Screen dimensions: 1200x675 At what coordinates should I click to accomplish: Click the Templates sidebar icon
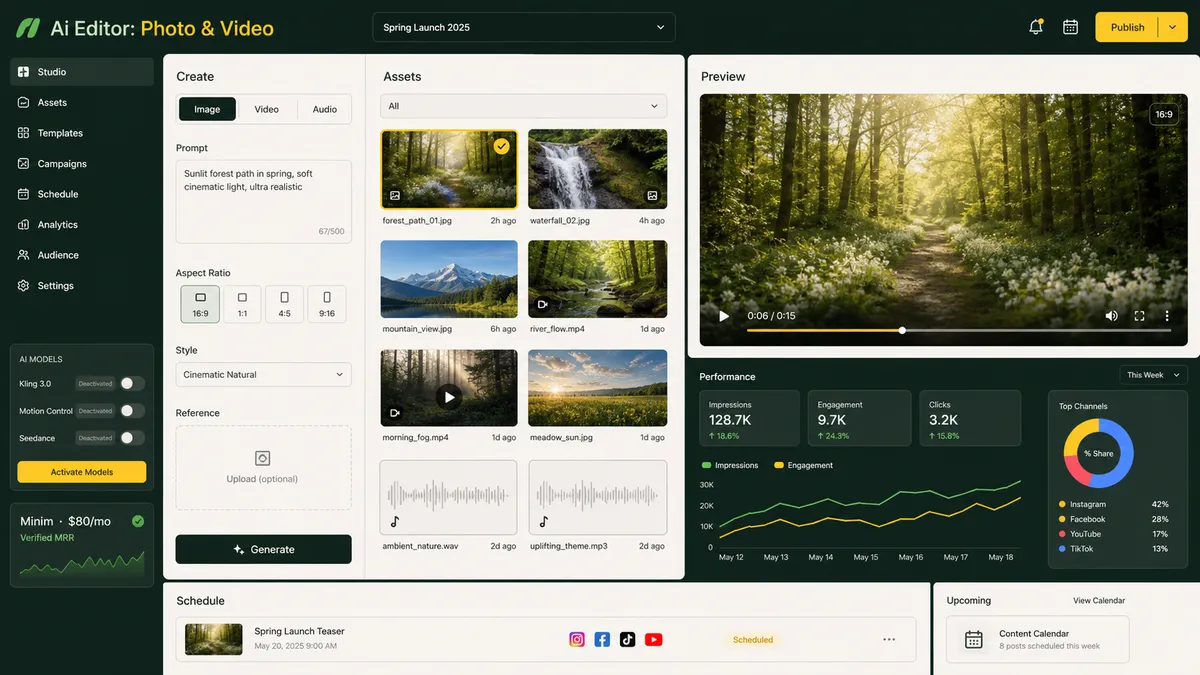coord(24,133)
